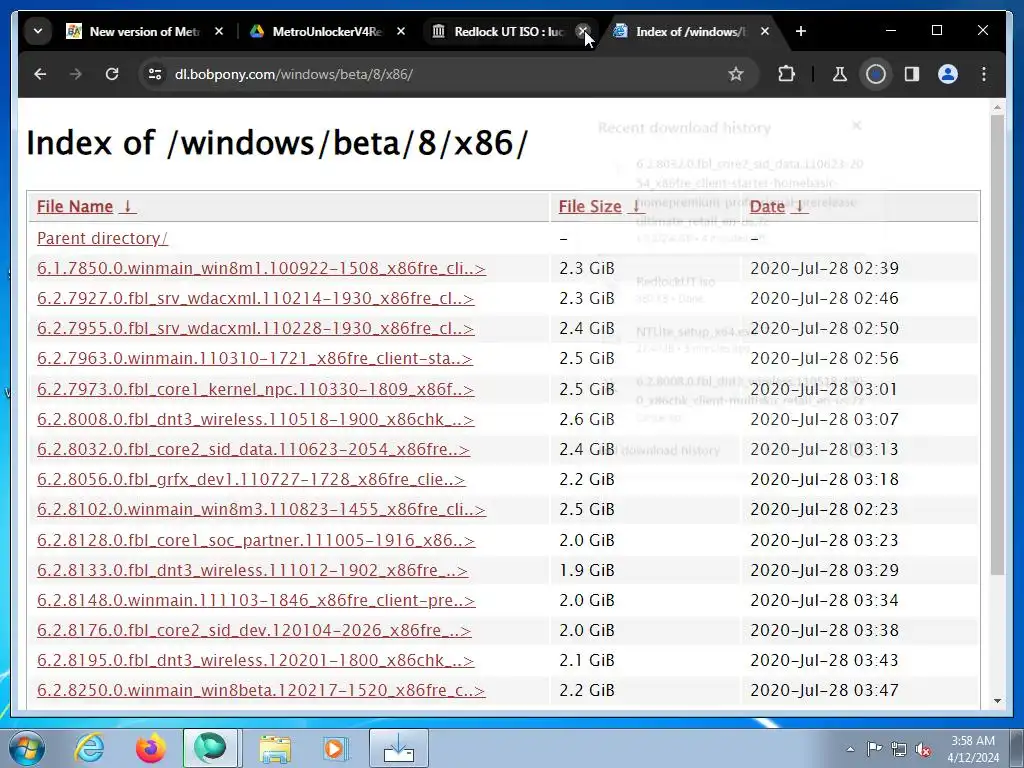Viewport: 1024px width, 768px height.
Task: Open the downloads circle indicator
Action: (x=876, y=74)
